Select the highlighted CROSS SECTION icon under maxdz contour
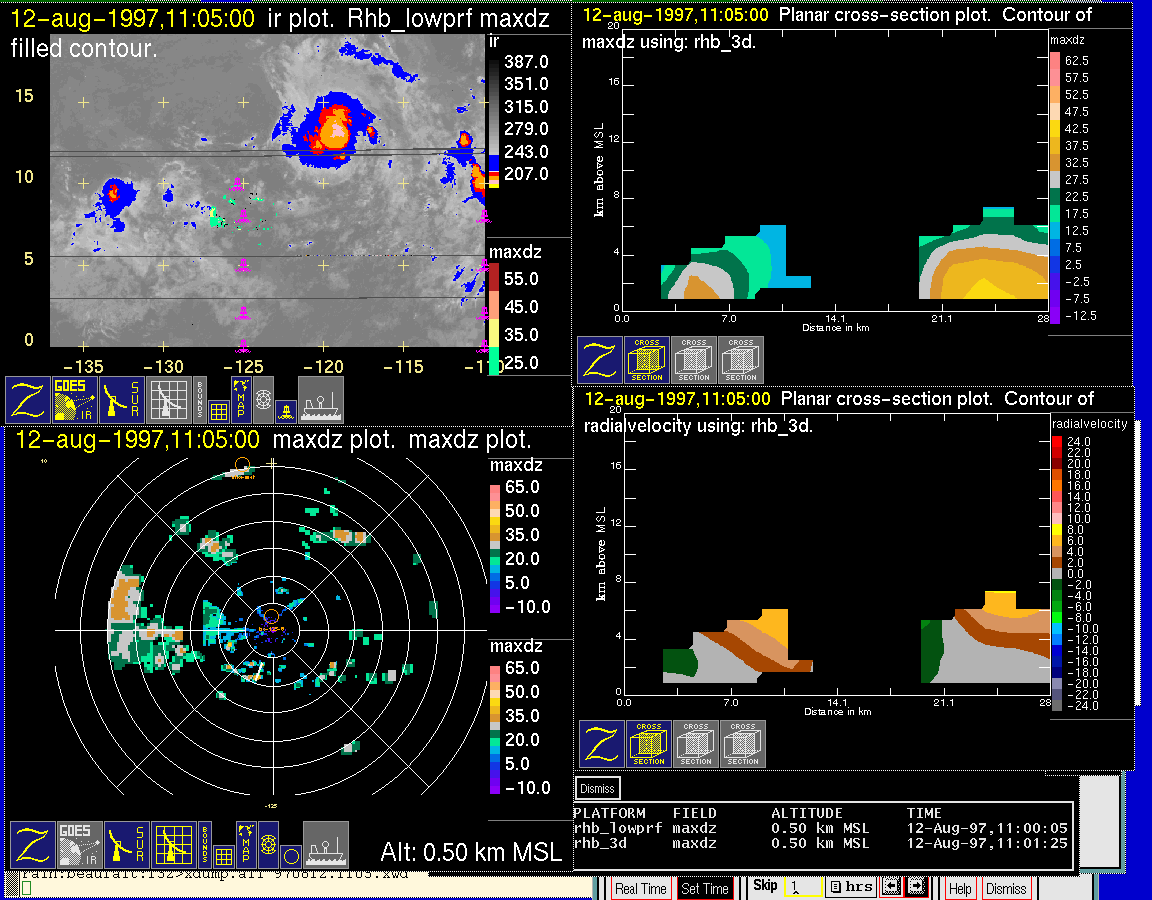 point(647,360)
